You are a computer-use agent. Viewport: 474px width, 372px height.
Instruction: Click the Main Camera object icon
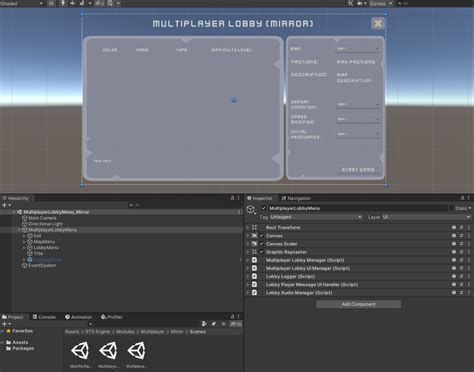[24, 218]
